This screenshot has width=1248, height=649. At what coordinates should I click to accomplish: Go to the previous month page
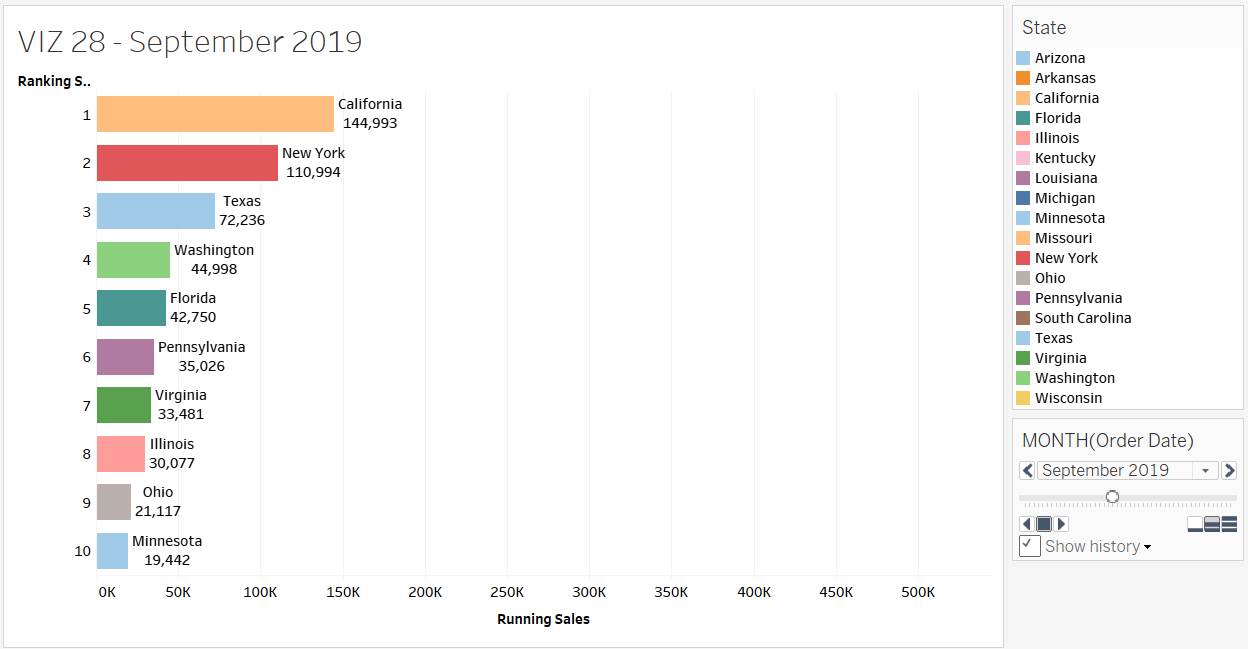[1027, 470]
